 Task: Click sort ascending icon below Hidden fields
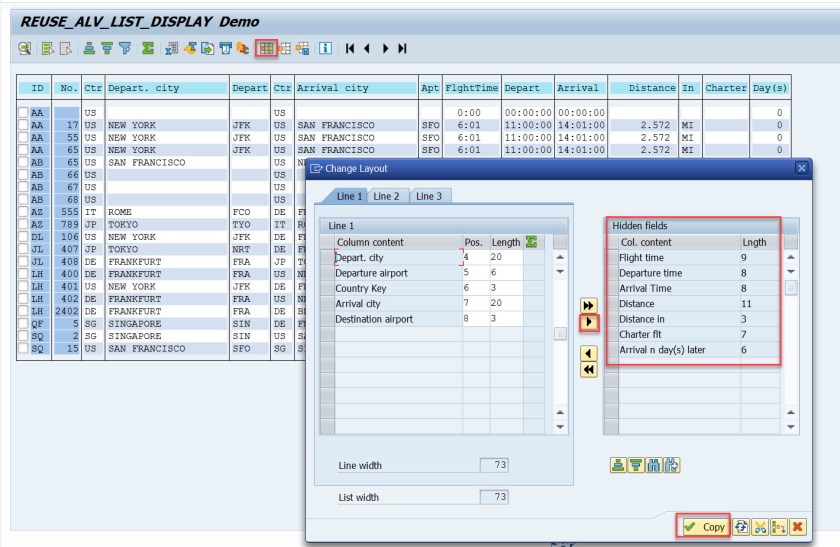click(x=618, y=465)
